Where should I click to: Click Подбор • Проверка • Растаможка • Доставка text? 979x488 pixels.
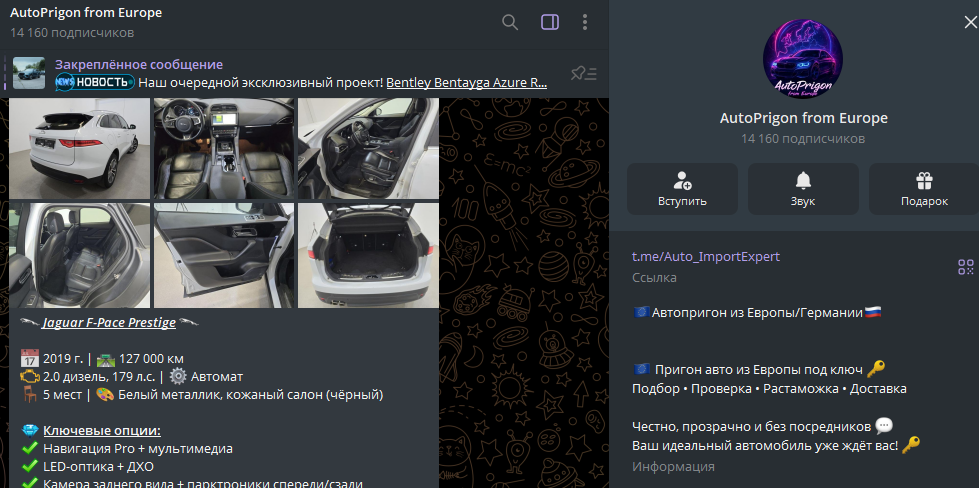769,389
